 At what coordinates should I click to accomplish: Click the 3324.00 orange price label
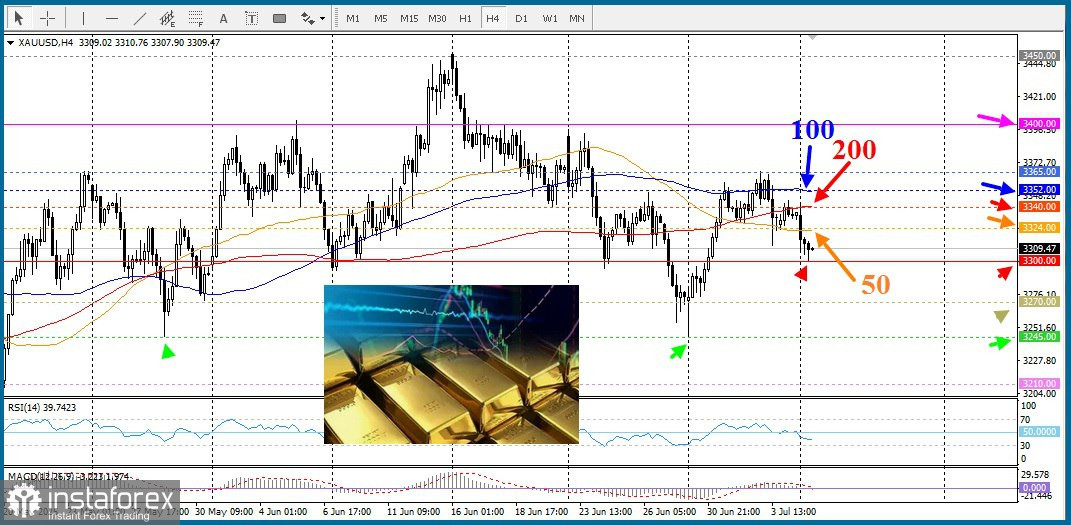1039,227
